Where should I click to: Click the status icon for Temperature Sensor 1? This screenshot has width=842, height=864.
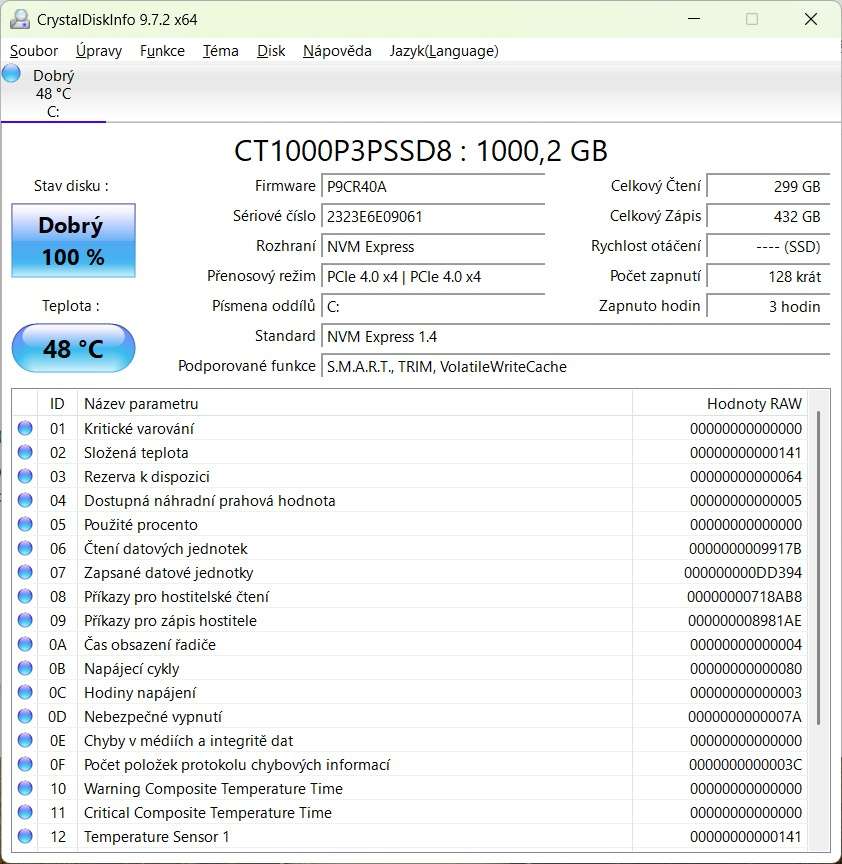tap(24, 836)
